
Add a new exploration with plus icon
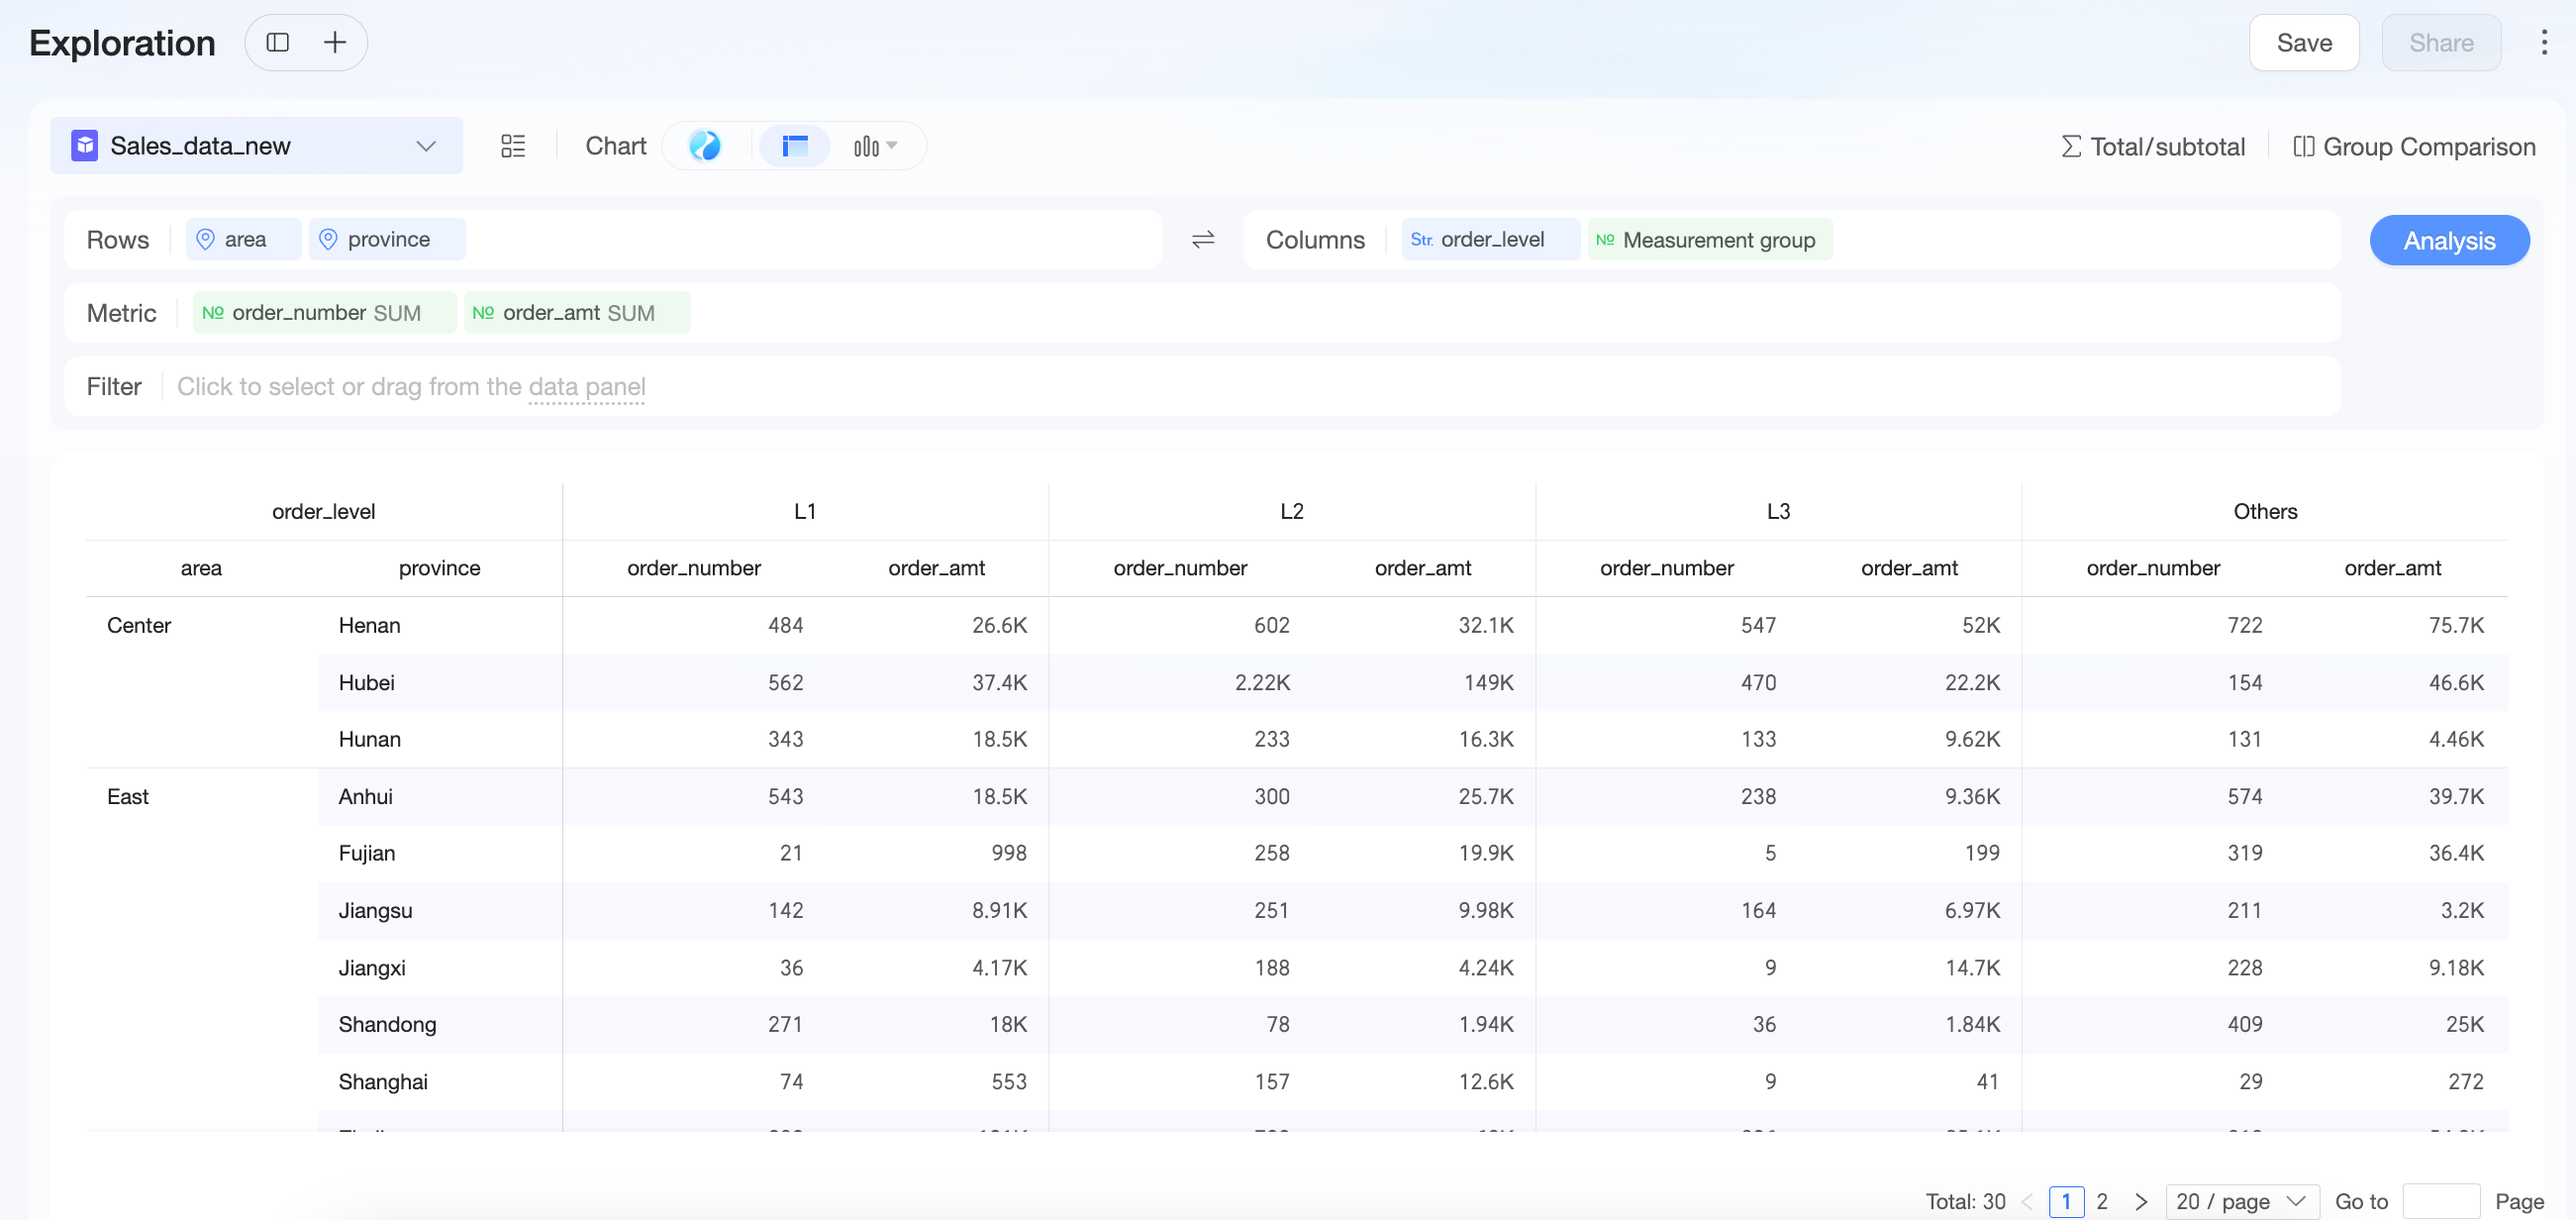pyautogui.click(x=335, y=42)
